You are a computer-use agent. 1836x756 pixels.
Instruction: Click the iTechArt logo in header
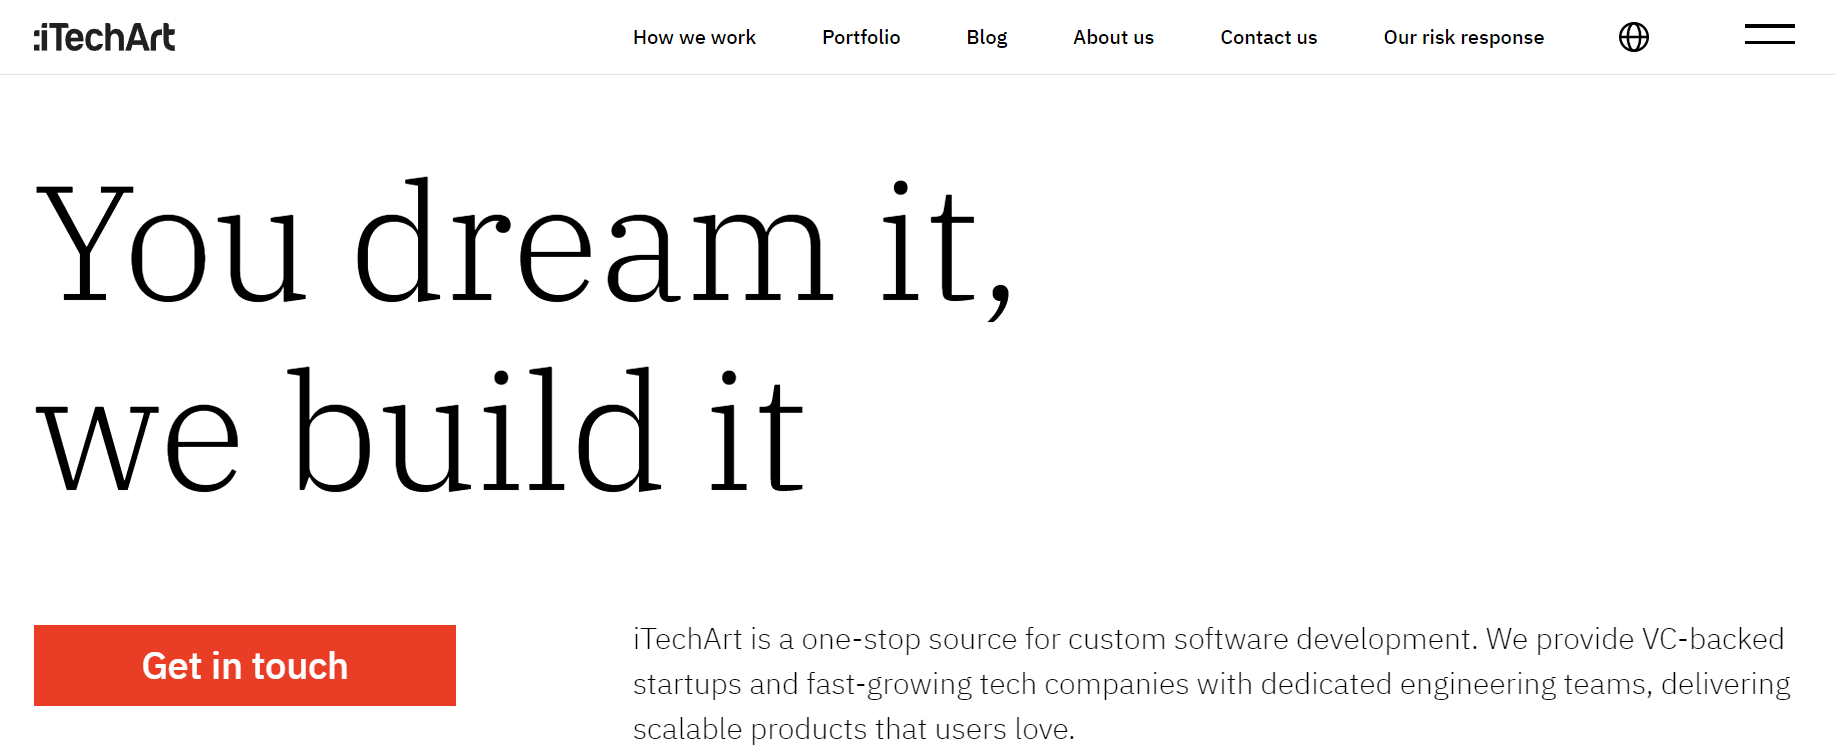point(105,38)
